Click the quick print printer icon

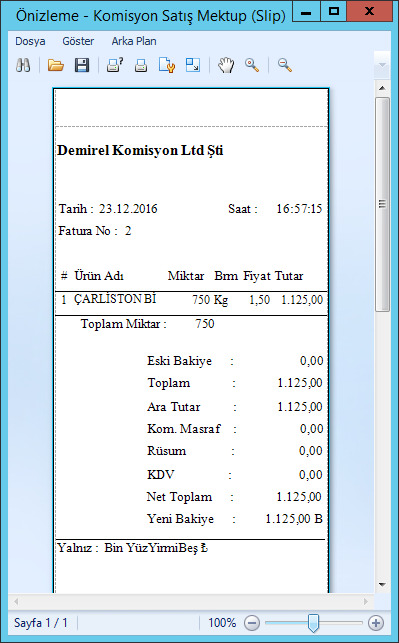(141, 65)
